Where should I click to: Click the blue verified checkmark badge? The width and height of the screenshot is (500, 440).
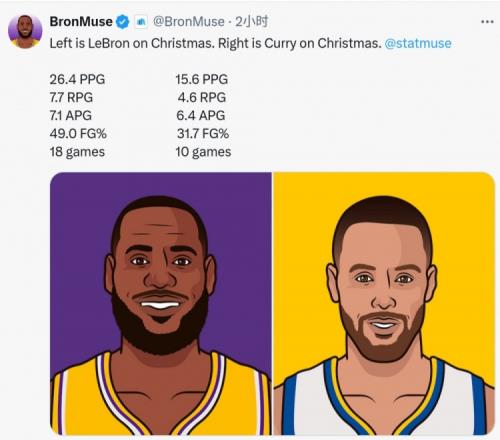(x=123, y=22)
